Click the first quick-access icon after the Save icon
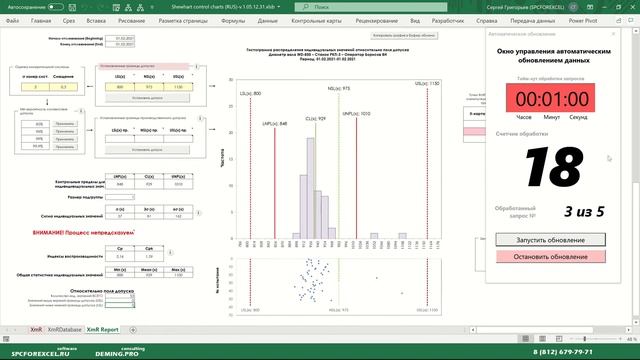This screenshot has width=640, height=360. coord(116,7)
